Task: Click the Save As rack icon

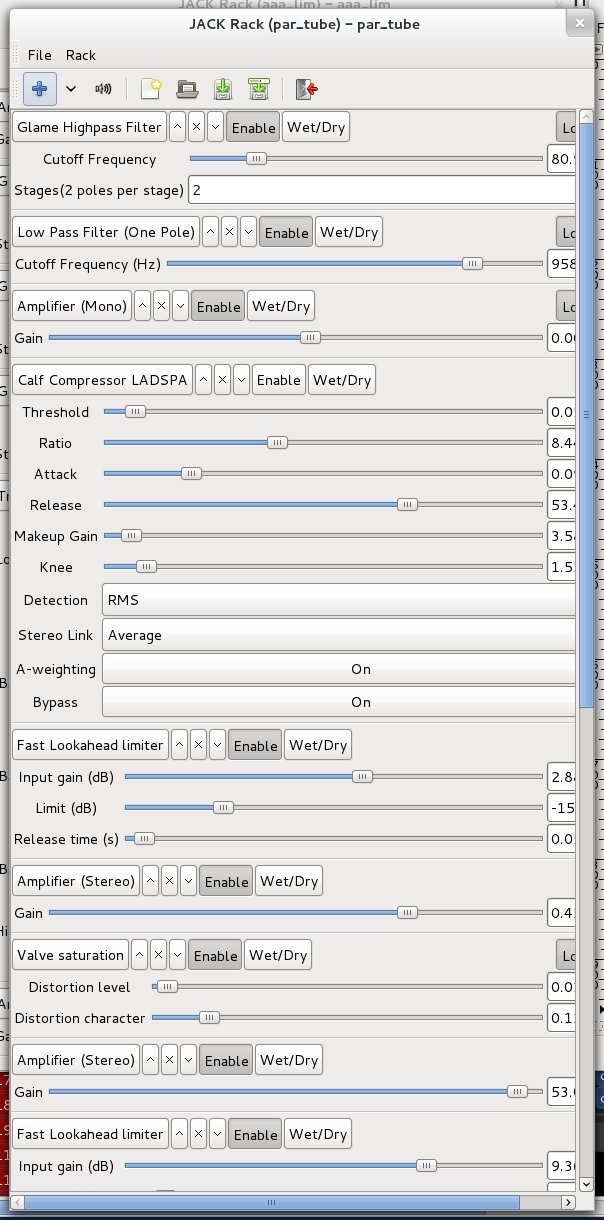Action: coord(259,88)
